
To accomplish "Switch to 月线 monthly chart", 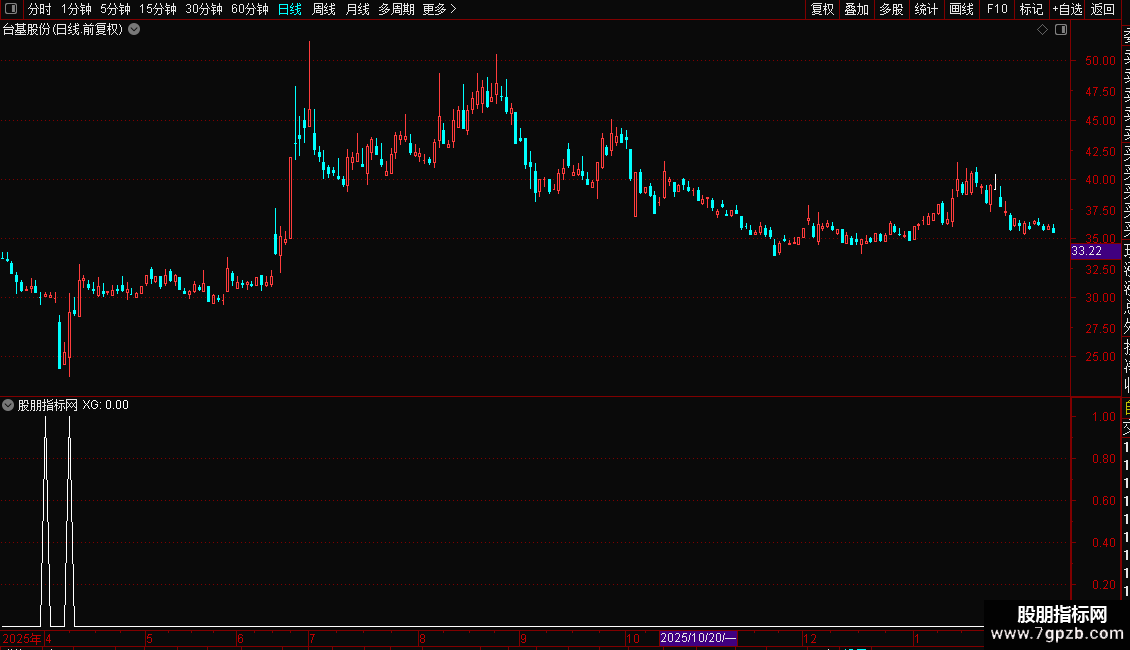I will (x=357, y=9).
